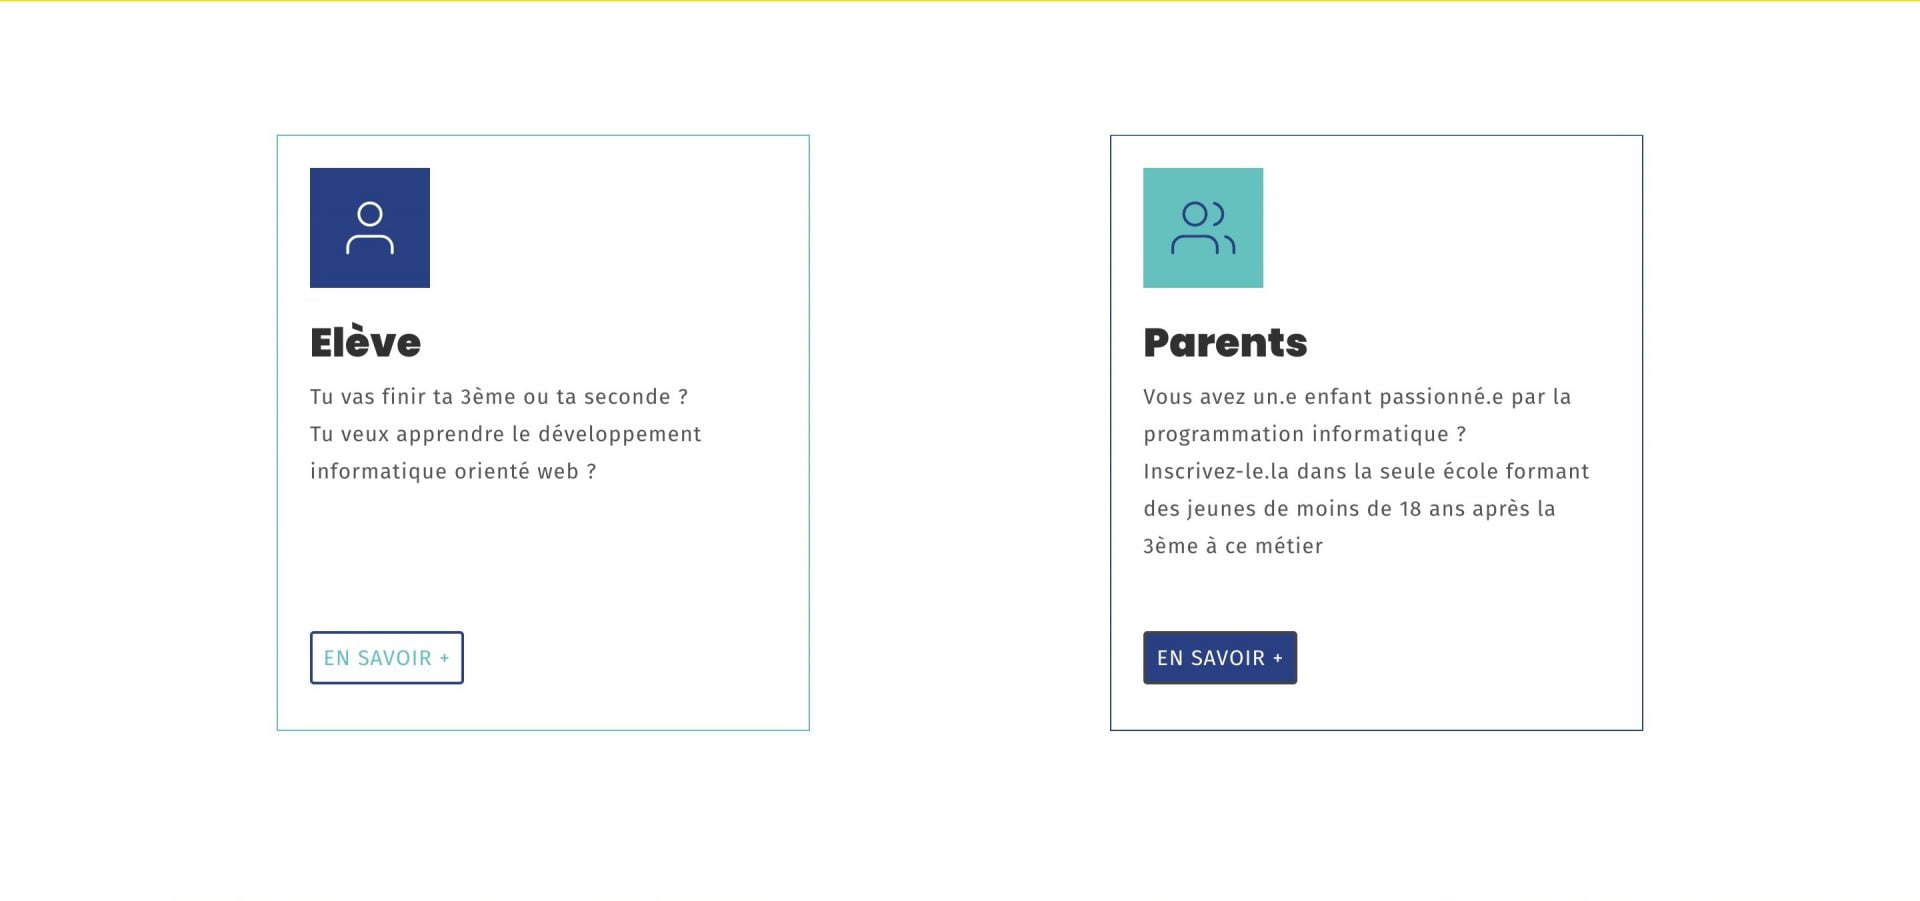Click empty space inside the Parents card, right of its icon
The width and height of the screenshot is (1920, 901).
point(1450,228)
